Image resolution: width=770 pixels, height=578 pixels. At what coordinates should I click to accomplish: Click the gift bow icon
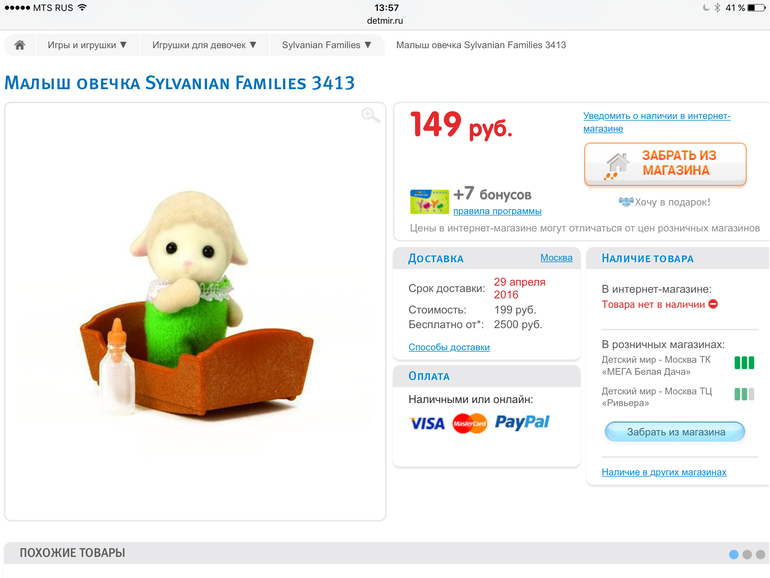pos(626,202)
